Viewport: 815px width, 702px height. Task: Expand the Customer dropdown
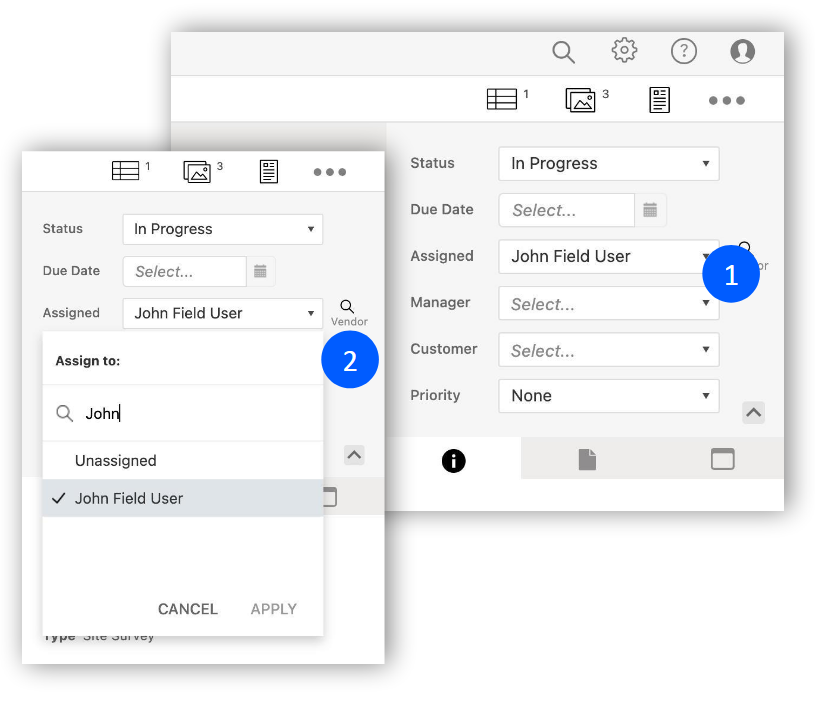(608, 350)
